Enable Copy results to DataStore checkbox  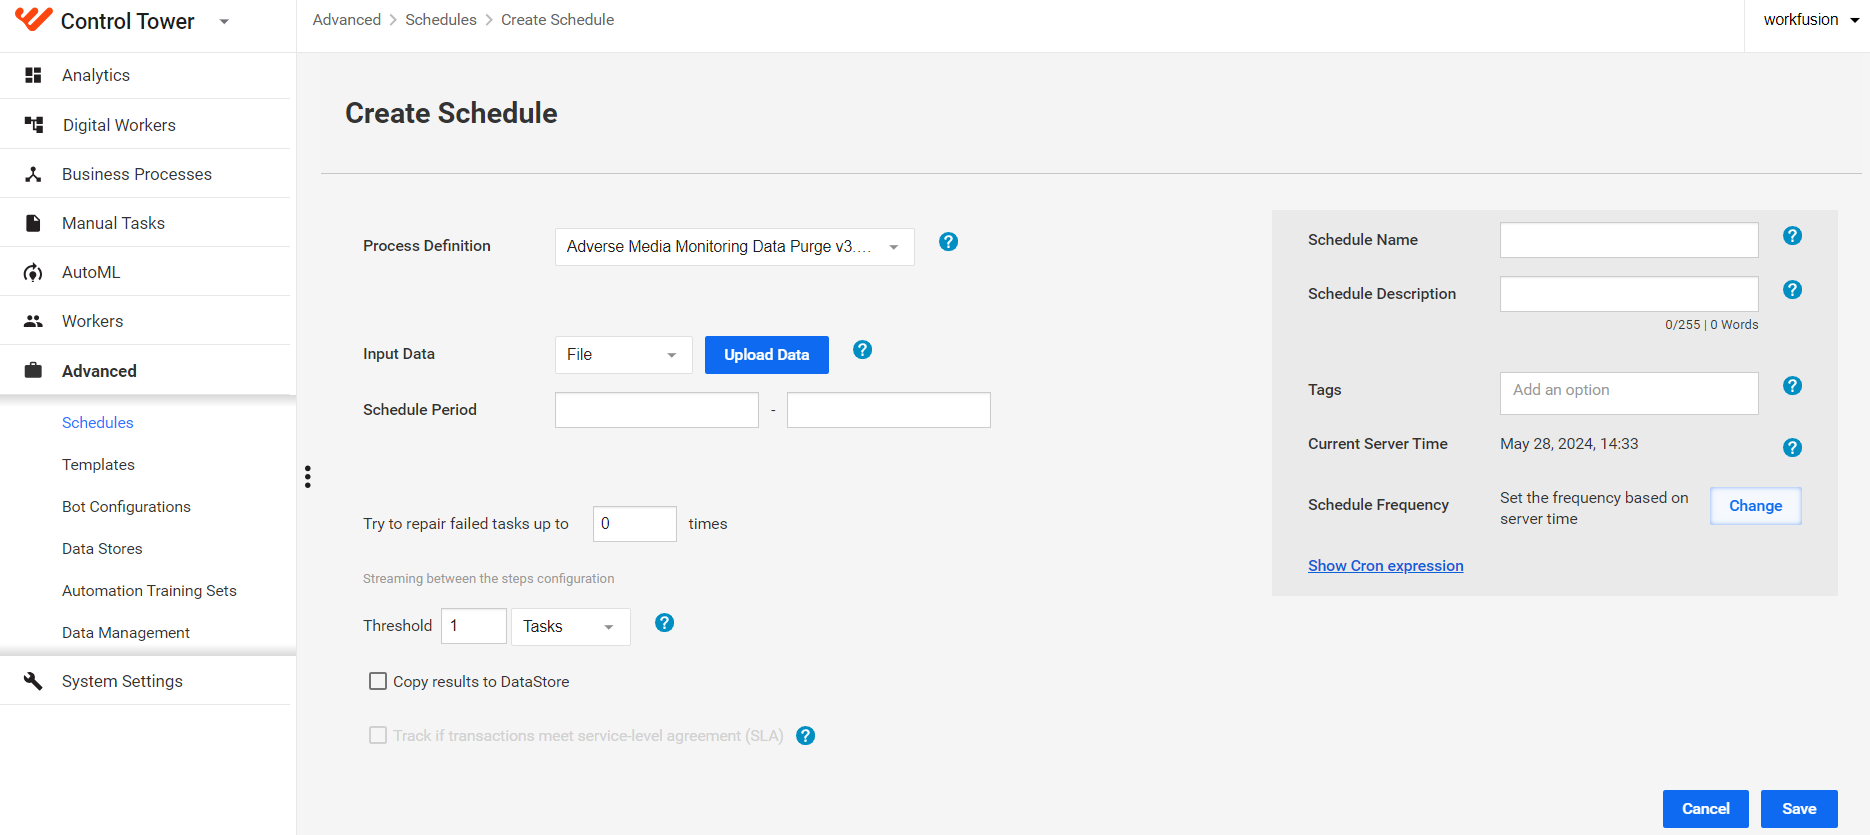[378, 681]
